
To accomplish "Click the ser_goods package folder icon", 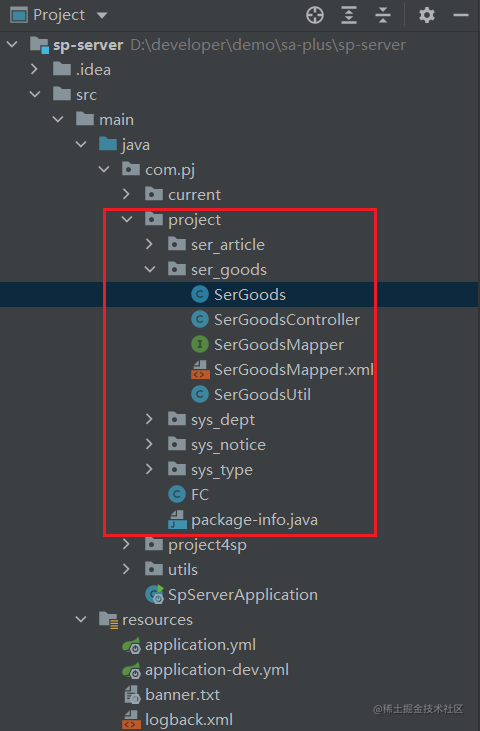I will (x=177, y=269).
